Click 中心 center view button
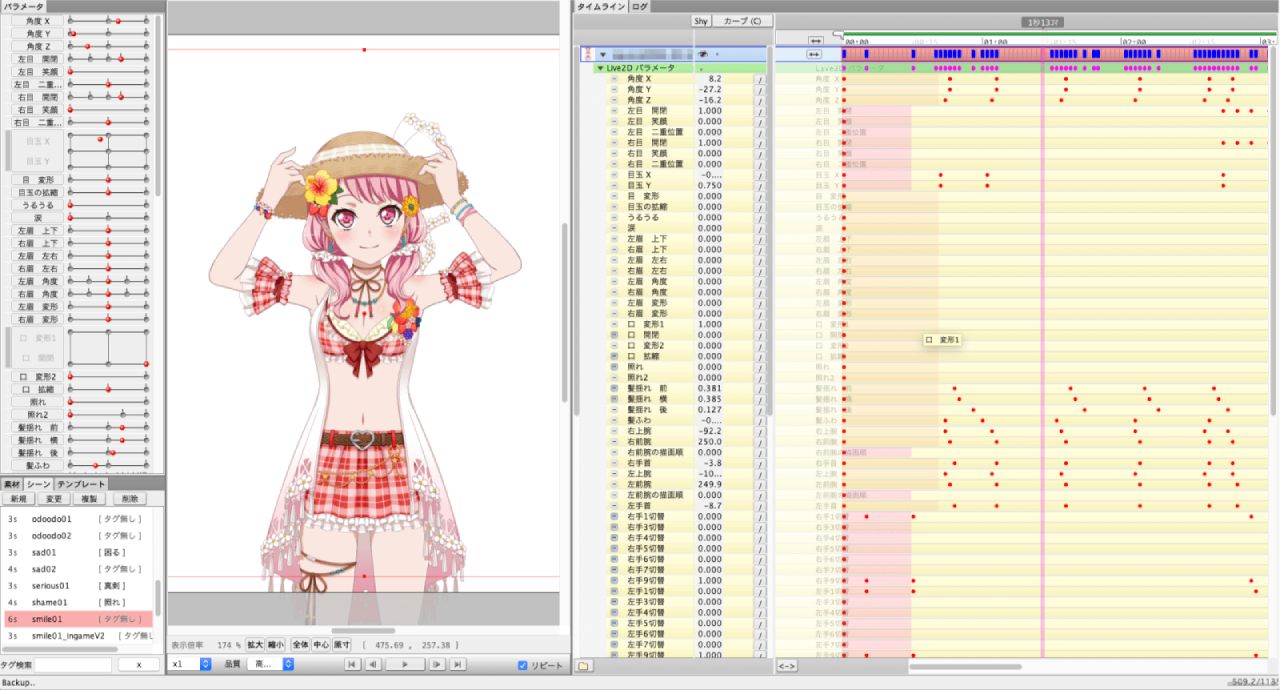Image resolution: width=1280 pixels, height=690 pixels. [x=321, y=645]
